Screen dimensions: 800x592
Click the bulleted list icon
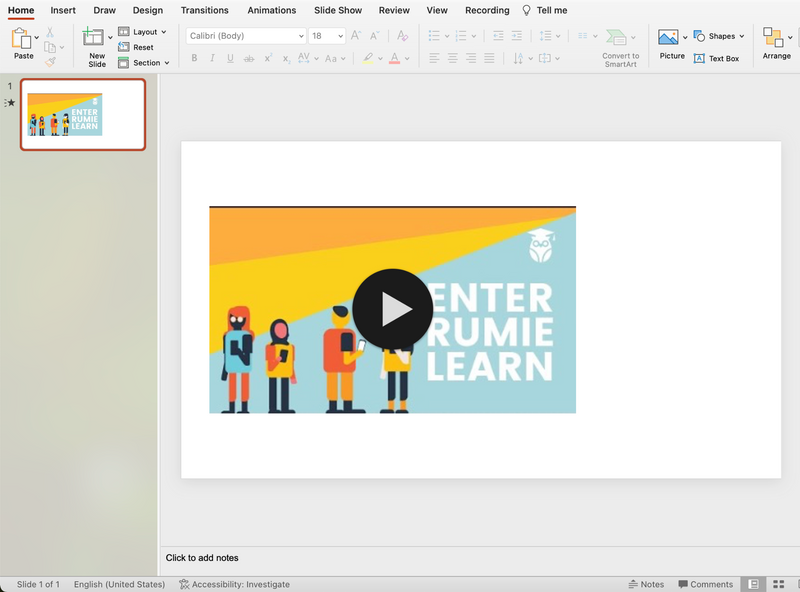[434, 35]
